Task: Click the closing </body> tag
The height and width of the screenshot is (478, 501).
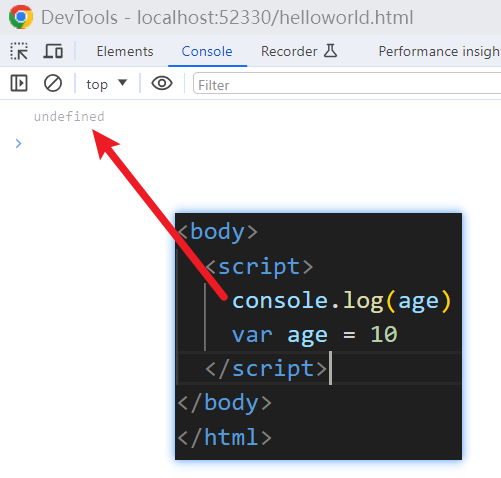Action: point(224,403)
